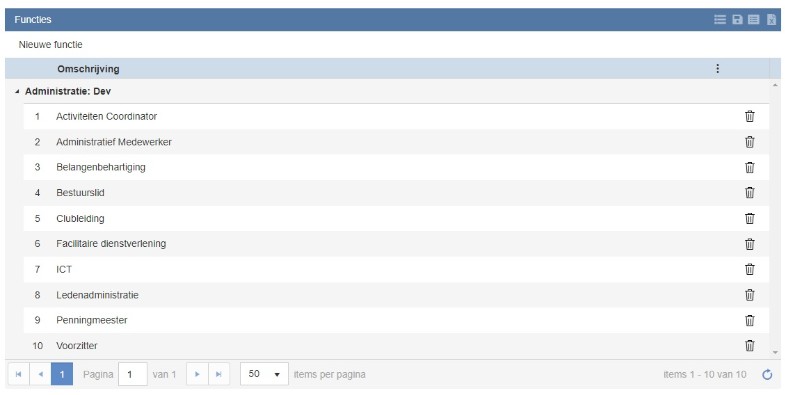Open the items per pagina dropdown
This screenshot has height=395, width=785.
(264, 374)
